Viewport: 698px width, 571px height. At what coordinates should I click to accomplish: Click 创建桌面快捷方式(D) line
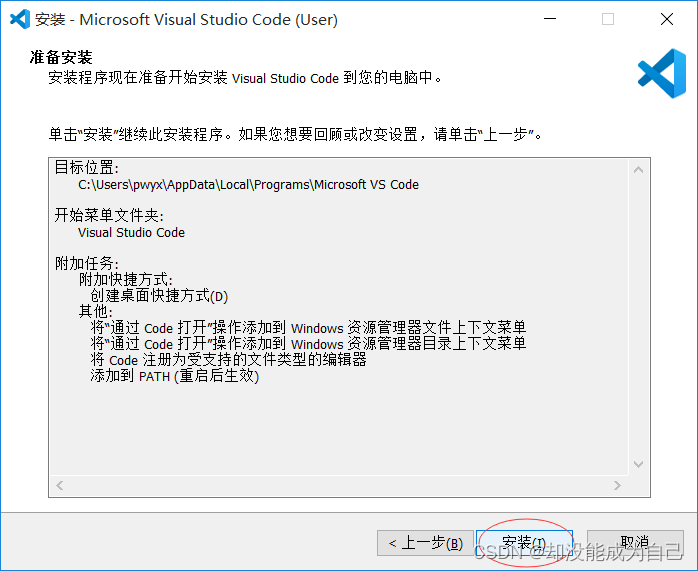pos(159,296)
